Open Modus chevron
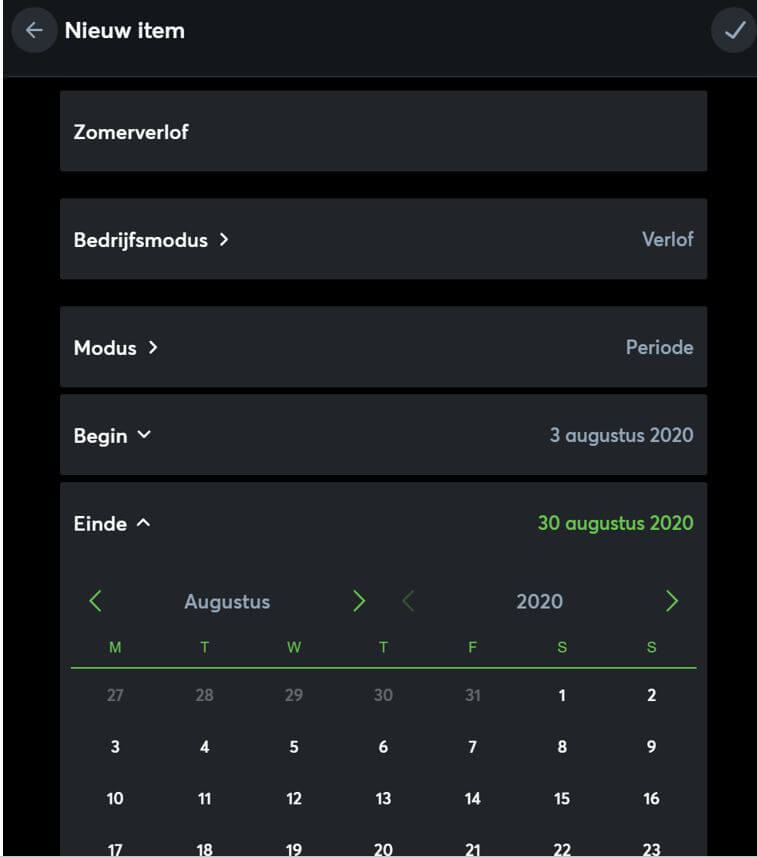Image resolution: width=757 pixels, height=857 pixels. 153,348
